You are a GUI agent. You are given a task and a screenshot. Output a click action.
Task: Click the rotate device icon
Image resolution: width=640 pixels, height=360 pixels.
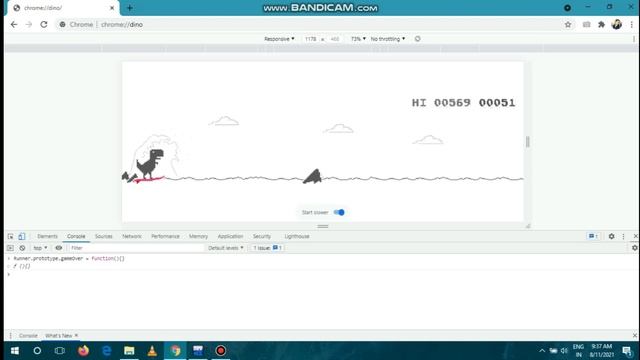(418, 39)
